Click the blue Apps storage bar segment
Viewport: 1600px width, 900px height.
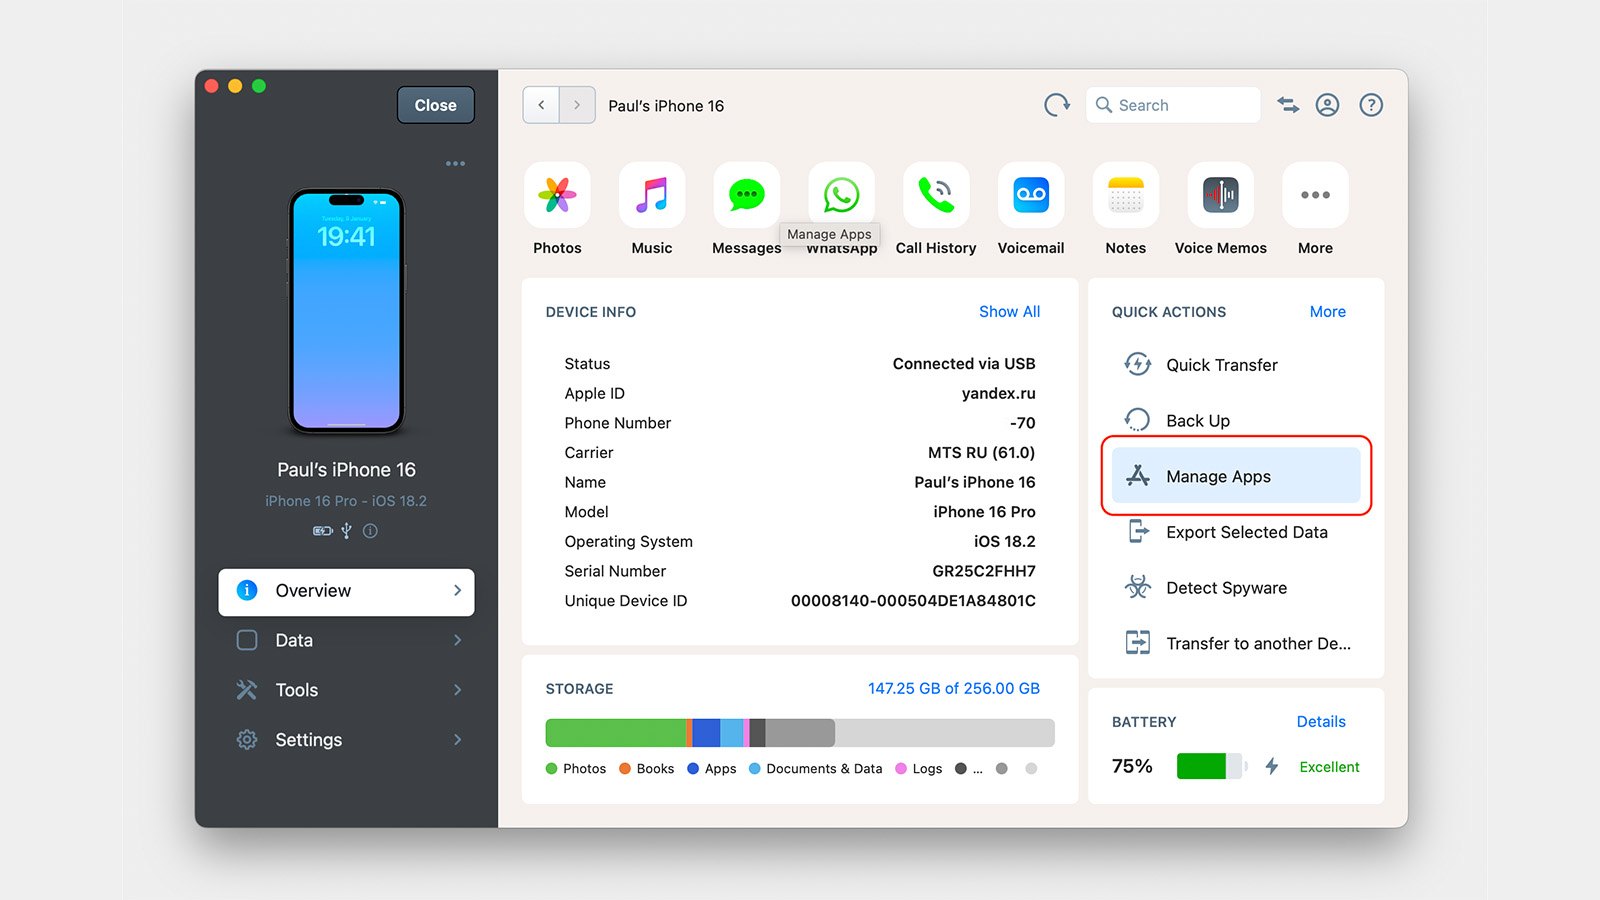pyautogui.click(x=706, y=733)
